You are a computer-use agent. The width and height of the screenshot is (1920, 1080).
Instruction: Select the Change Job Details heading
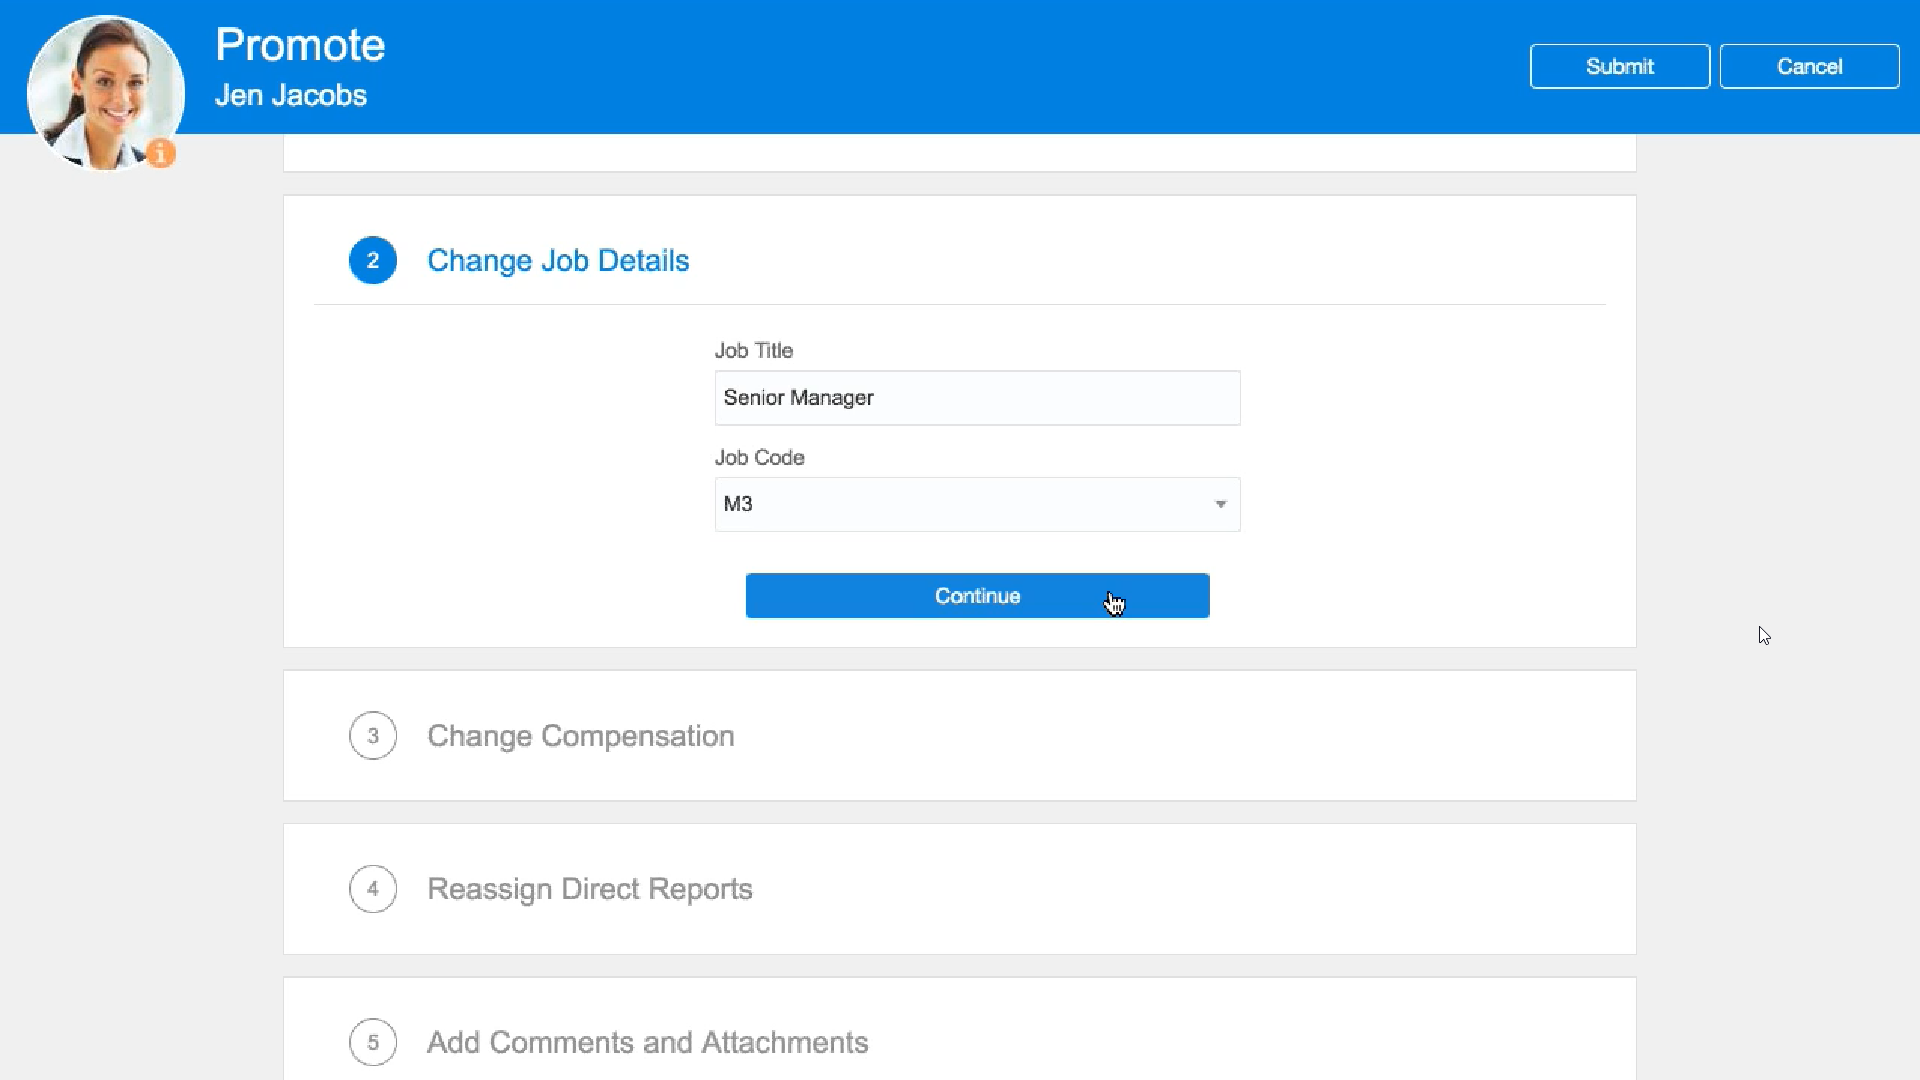[x=558, y=260]
